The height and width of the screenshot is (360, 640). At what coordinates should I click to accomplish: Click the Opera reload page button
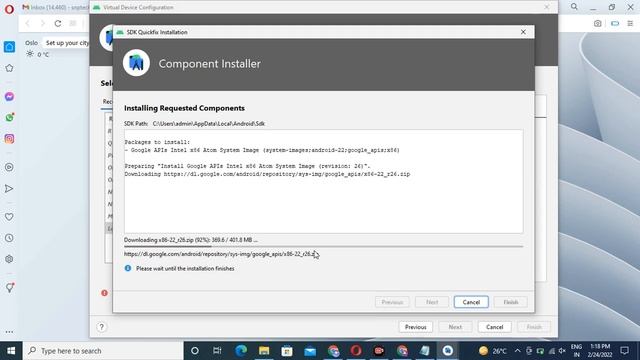pyautogui.click(x=58, y=23)
